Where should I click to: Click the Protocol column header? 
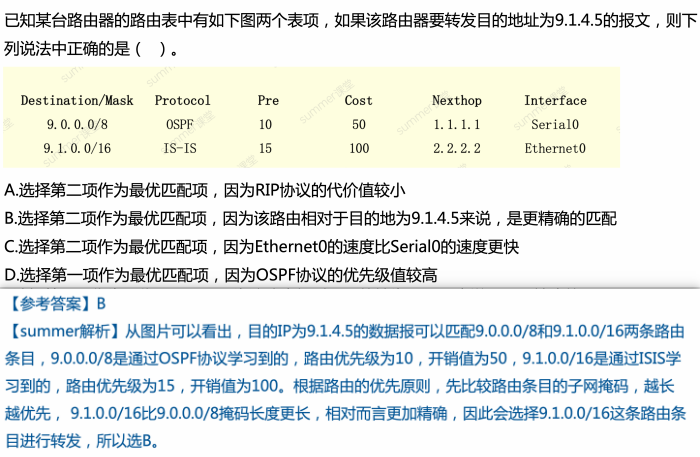182,101
